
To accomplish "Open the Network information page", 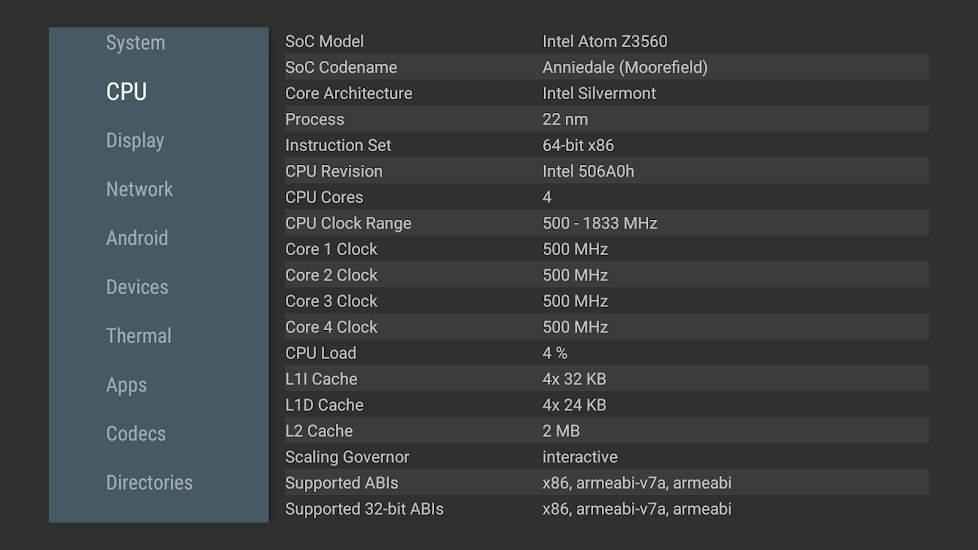I will coord(139,189).
